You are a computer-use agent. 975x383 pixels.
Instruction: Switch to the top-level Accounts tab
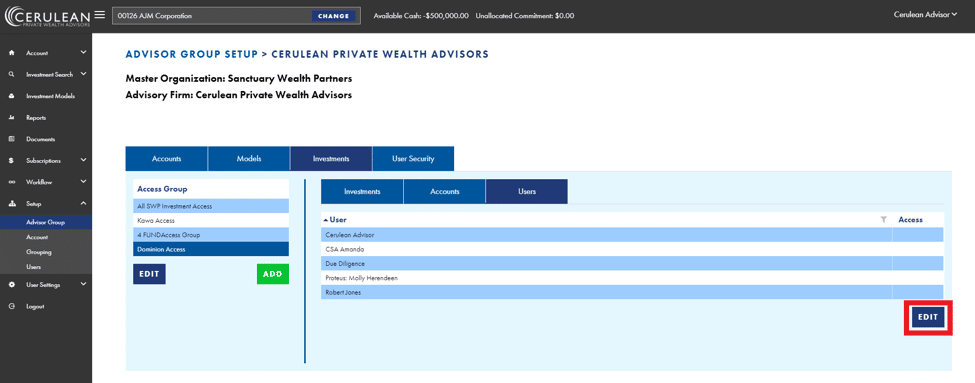click(x=167, y=159)
